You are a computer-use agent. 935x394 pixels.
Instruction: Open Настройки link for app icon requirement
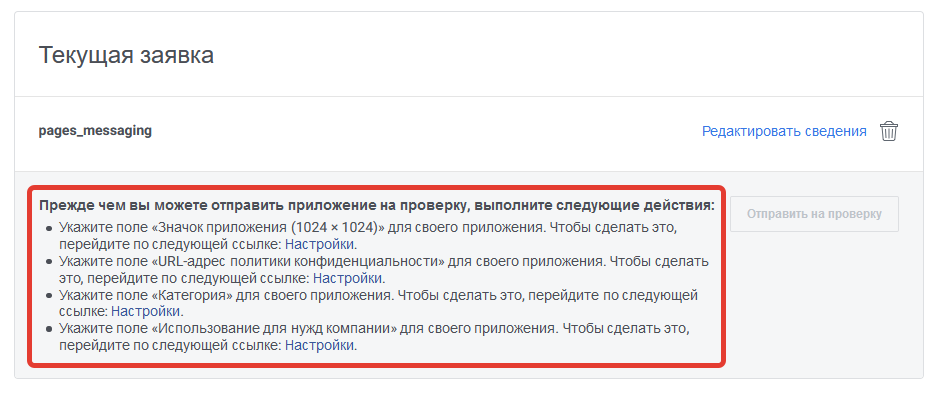click(x=320, y=244)
